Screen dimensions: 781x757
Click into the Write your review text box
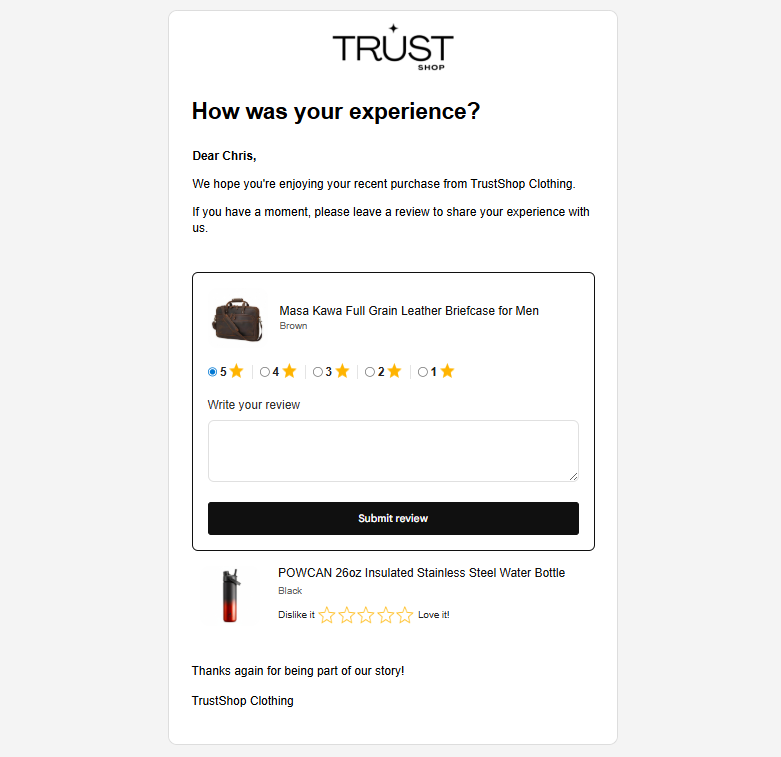393,451
